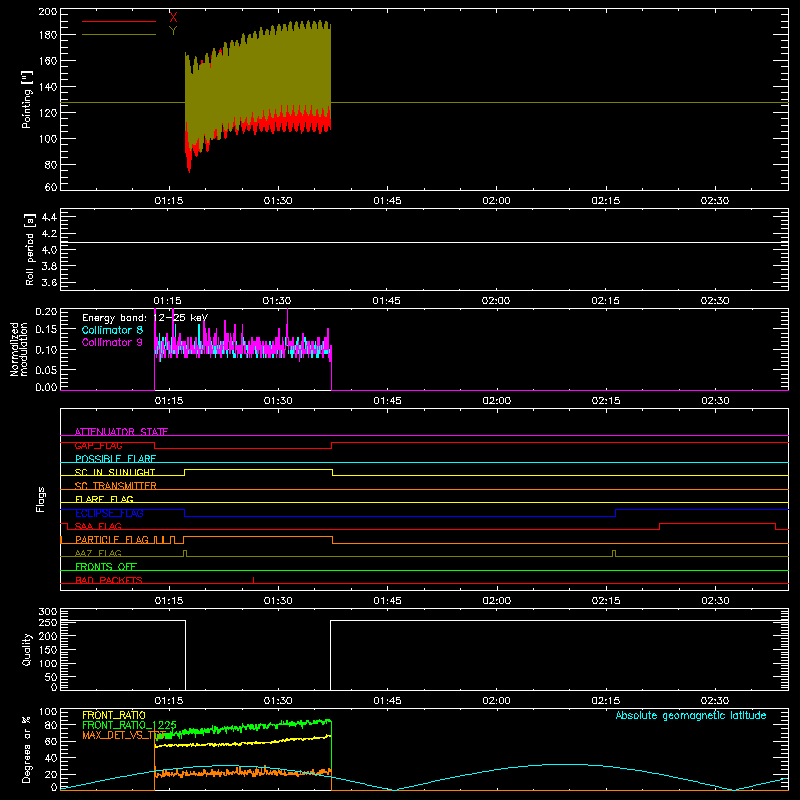Select the ECLIPSE_FLAG label
Screen dimensions: 800x800
(109, 513)
